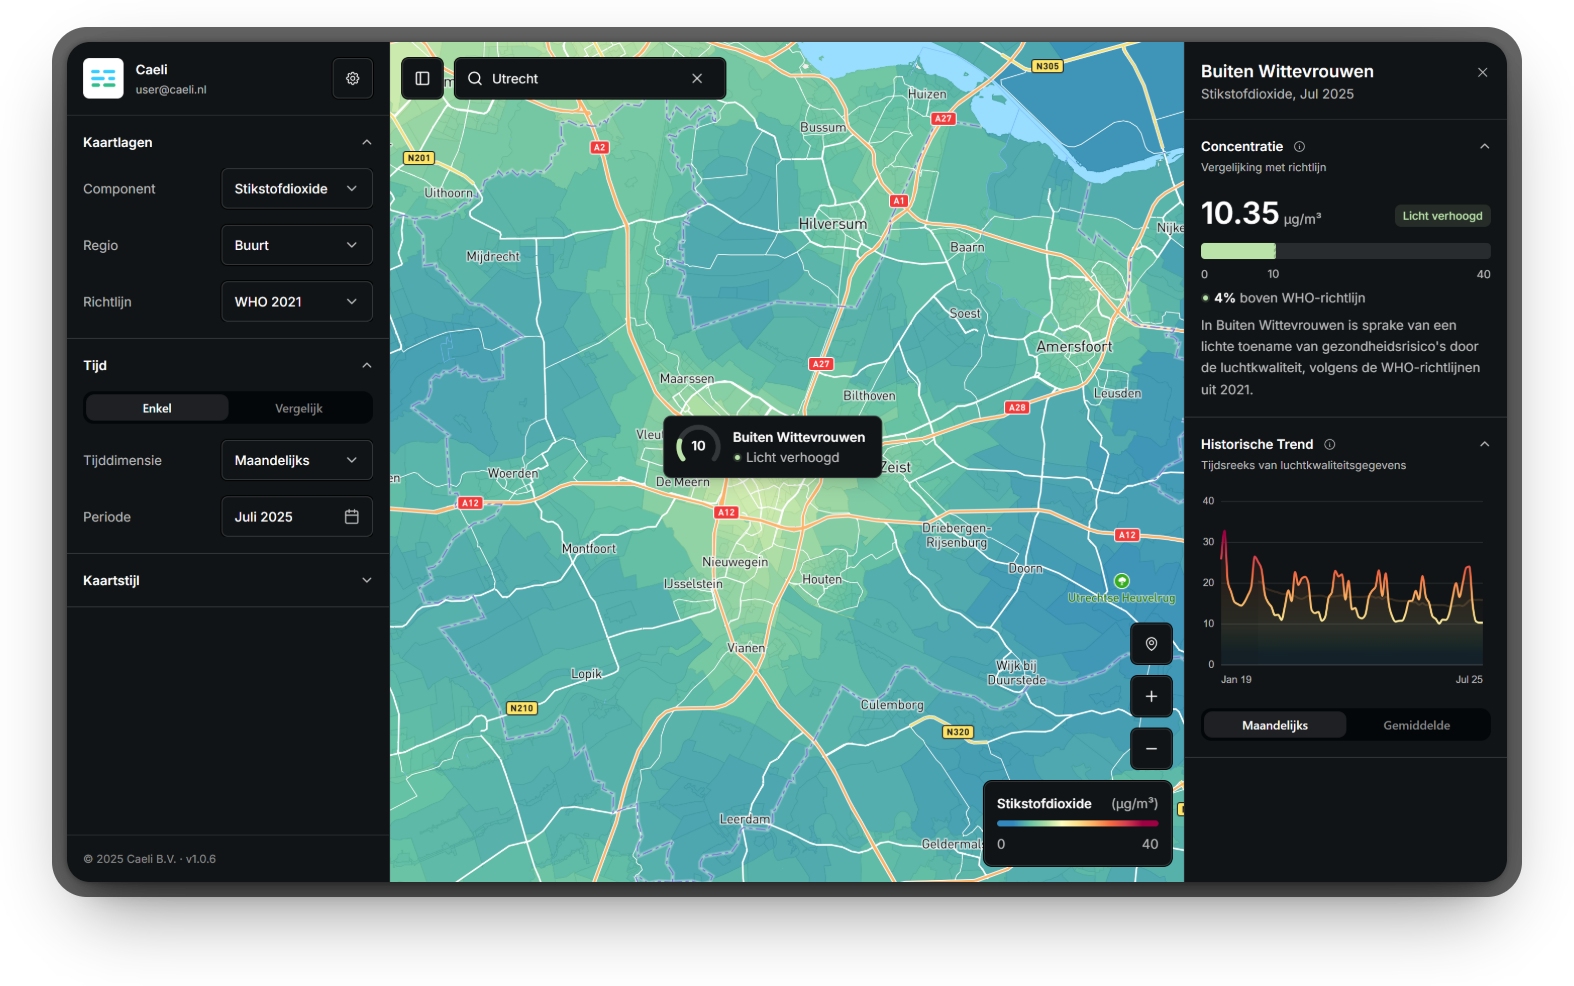The width and height of the screenshot is (1574, 986).
Task: Click the Utrecht search input field
Action: click(580, 78)
